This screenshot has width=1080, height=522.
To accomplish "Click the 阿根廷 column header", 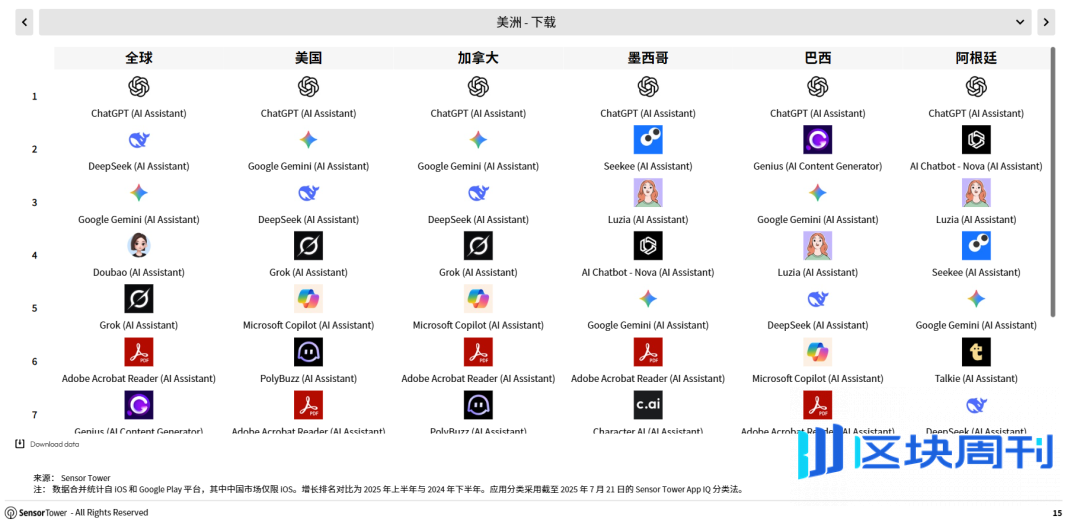I will tap(976, 59).
